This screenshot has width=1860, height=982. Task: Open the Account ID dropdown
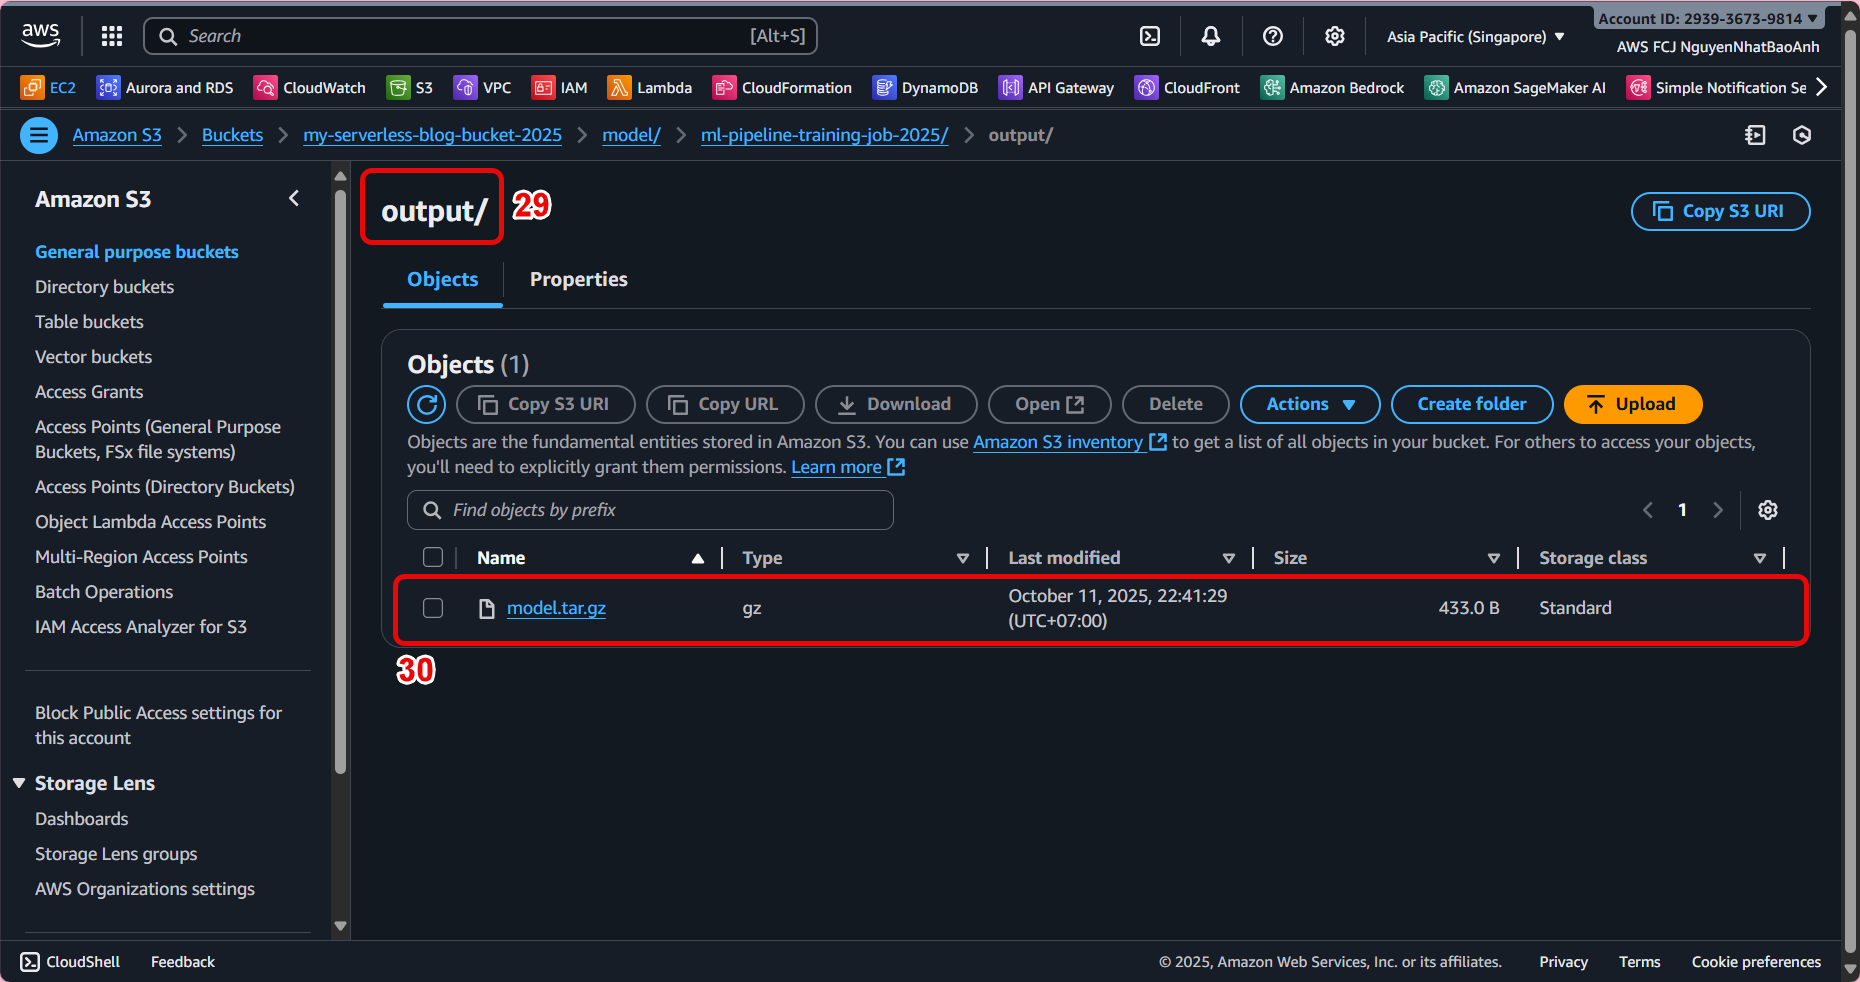point(1708,19)
